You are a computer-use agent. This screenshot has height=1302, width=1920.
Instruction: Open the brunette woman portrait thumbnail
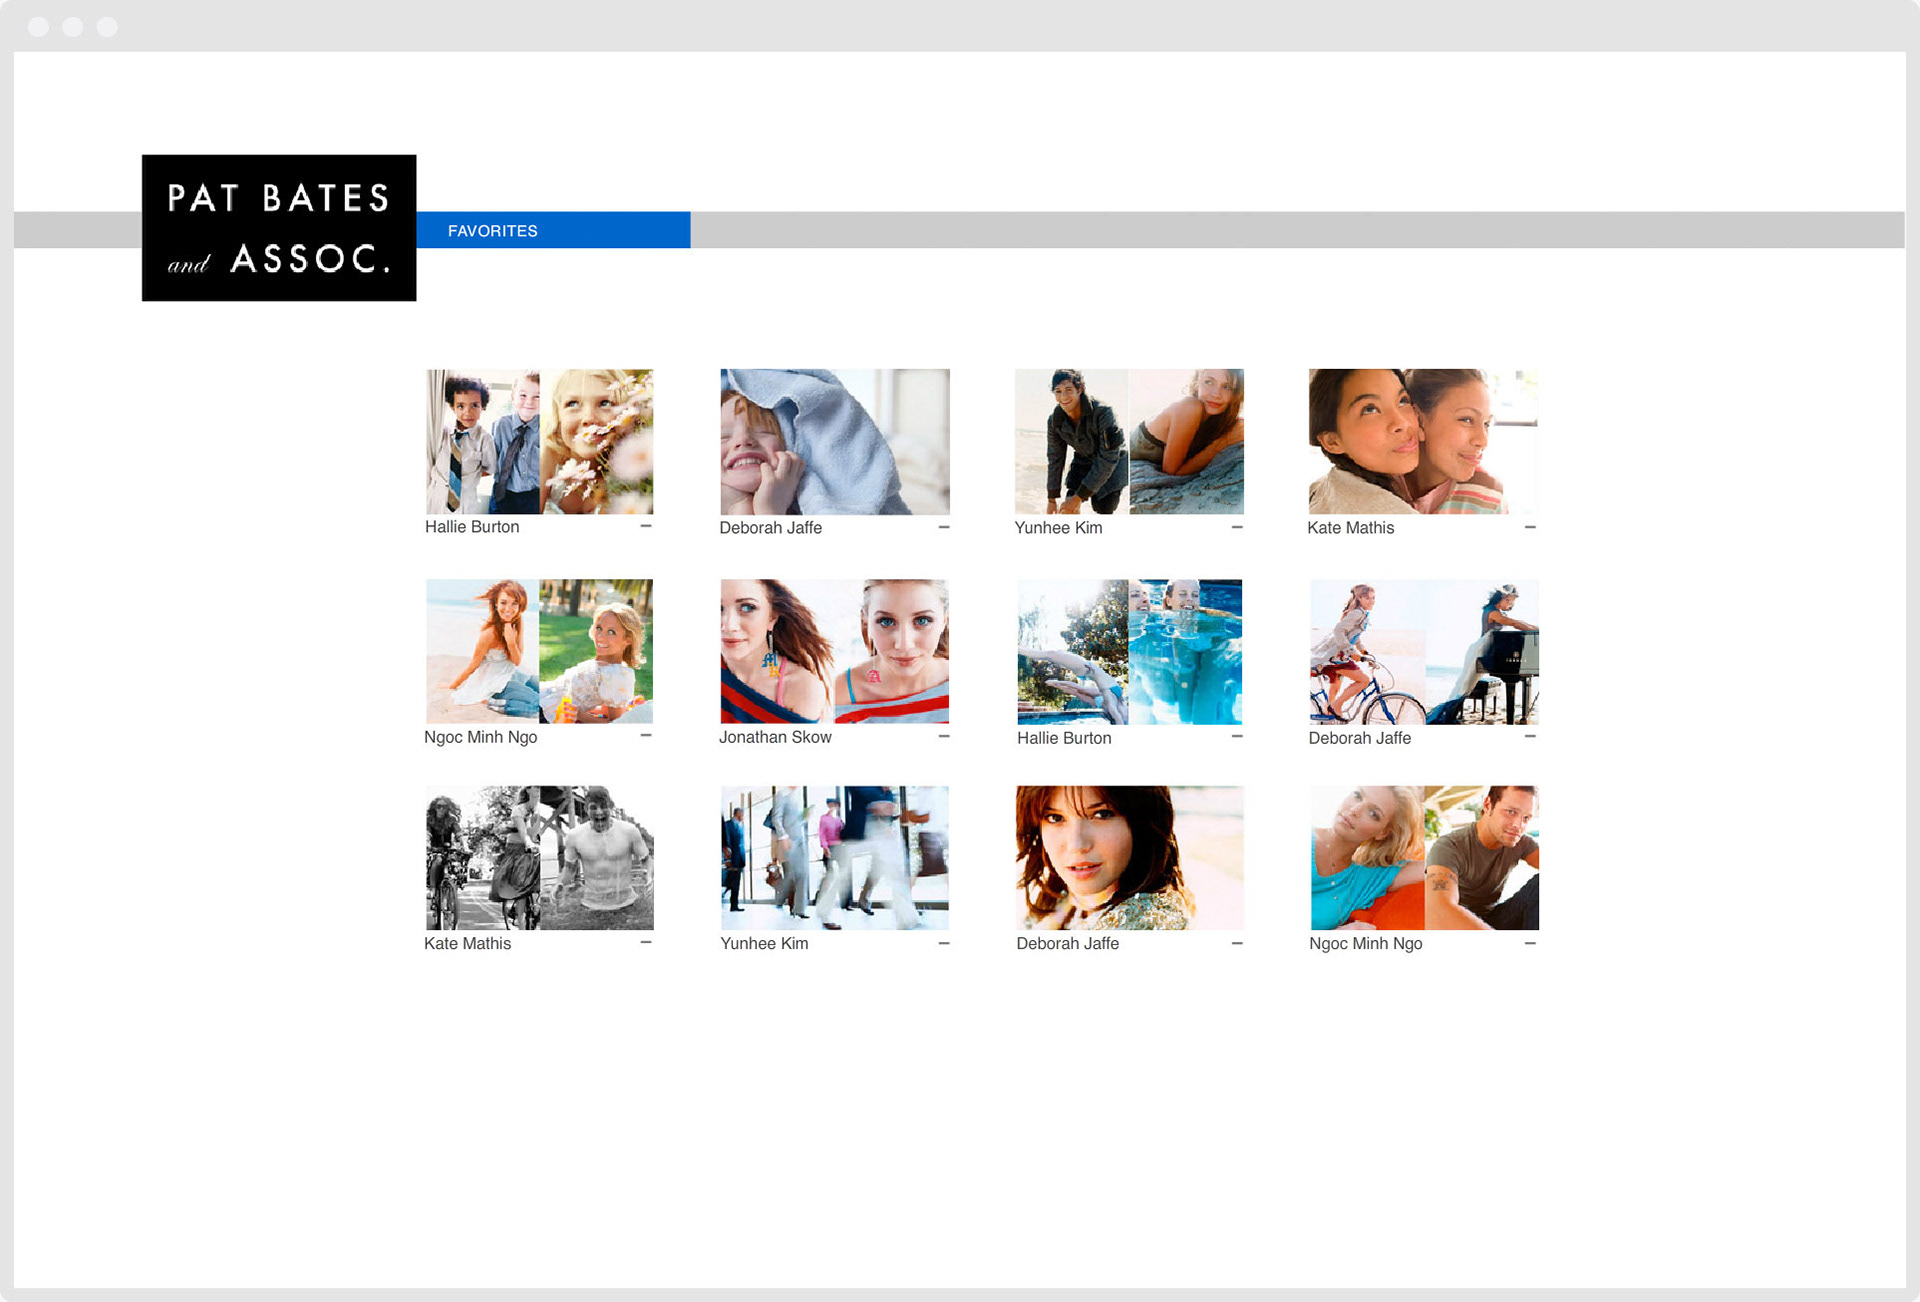pos(1129,857)
